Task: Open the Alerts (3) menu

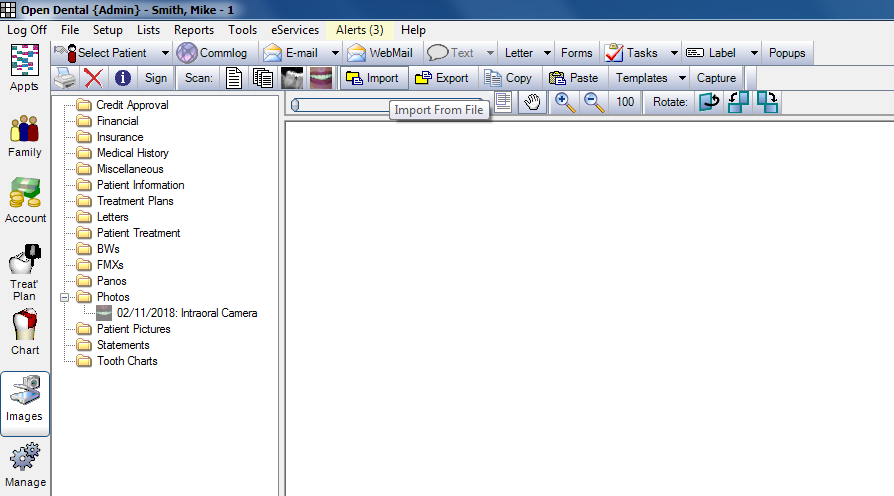Action: click(x=360, y=30)
